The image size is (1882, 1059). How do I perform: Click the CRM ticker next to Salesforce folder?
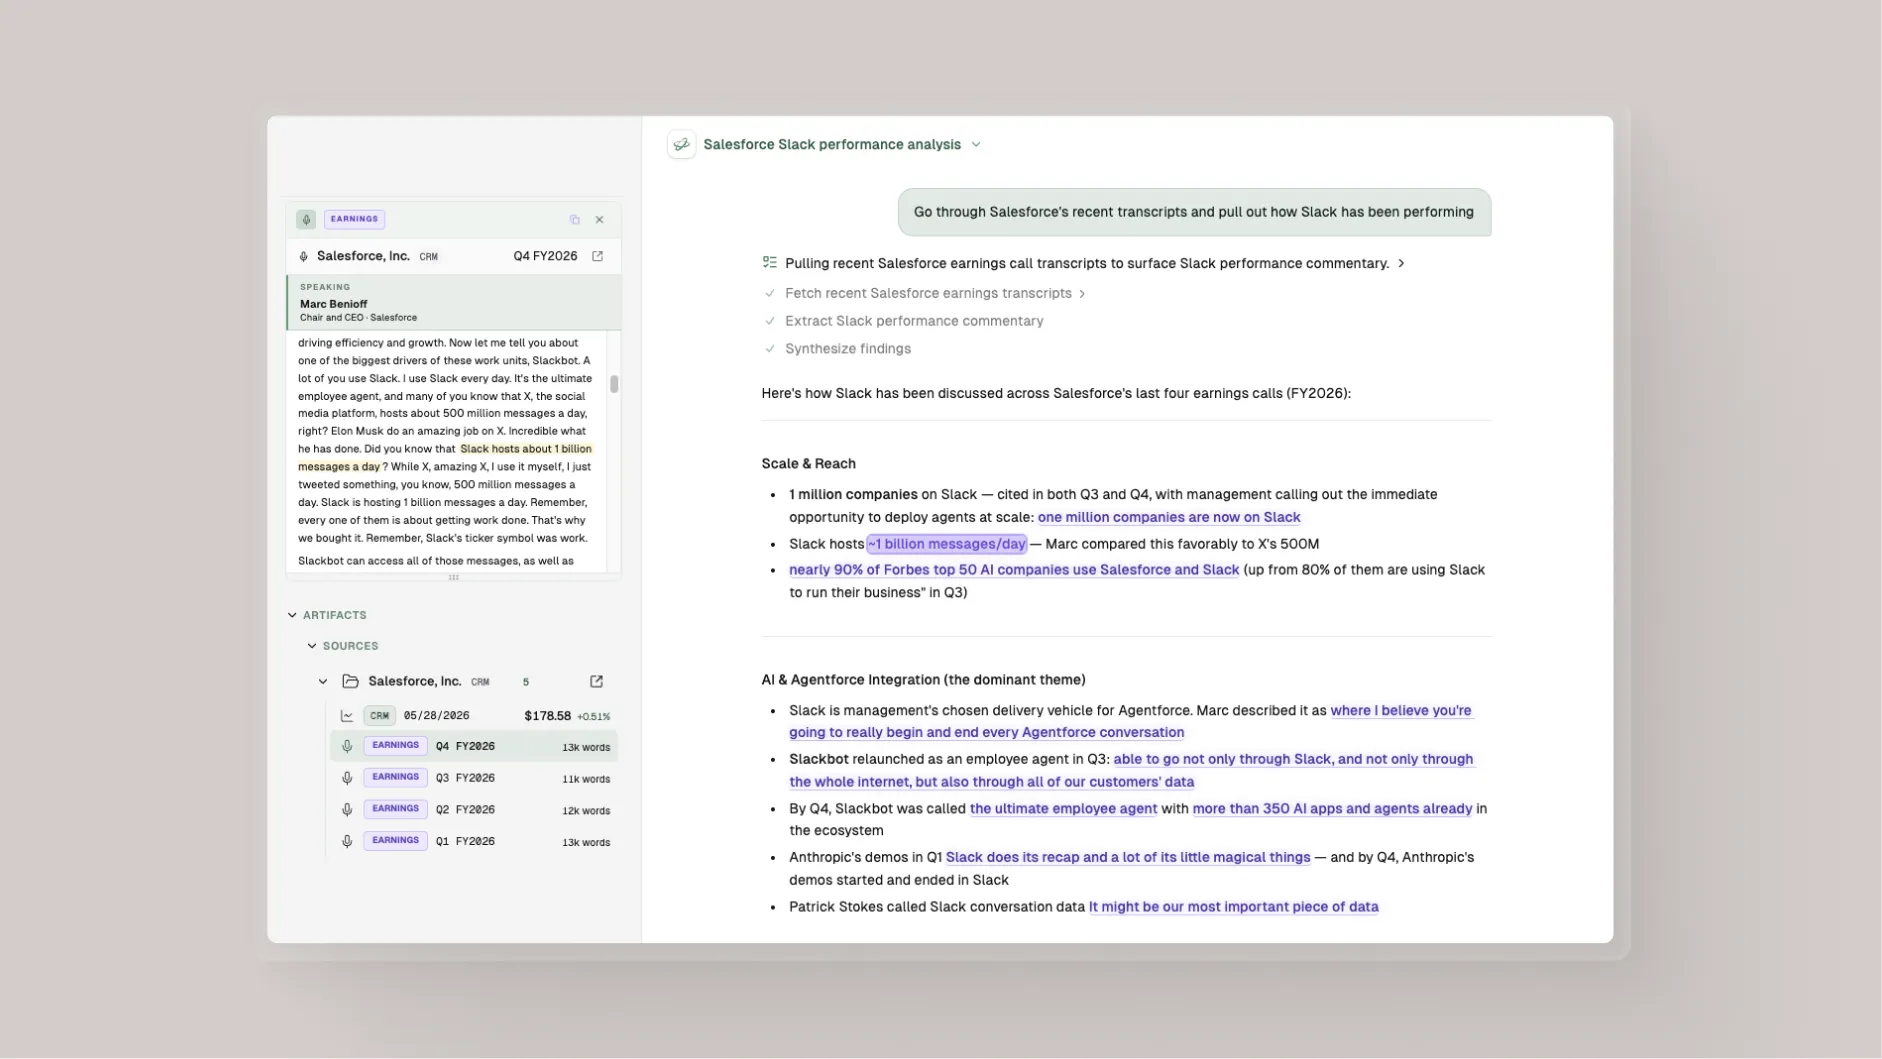480,683
